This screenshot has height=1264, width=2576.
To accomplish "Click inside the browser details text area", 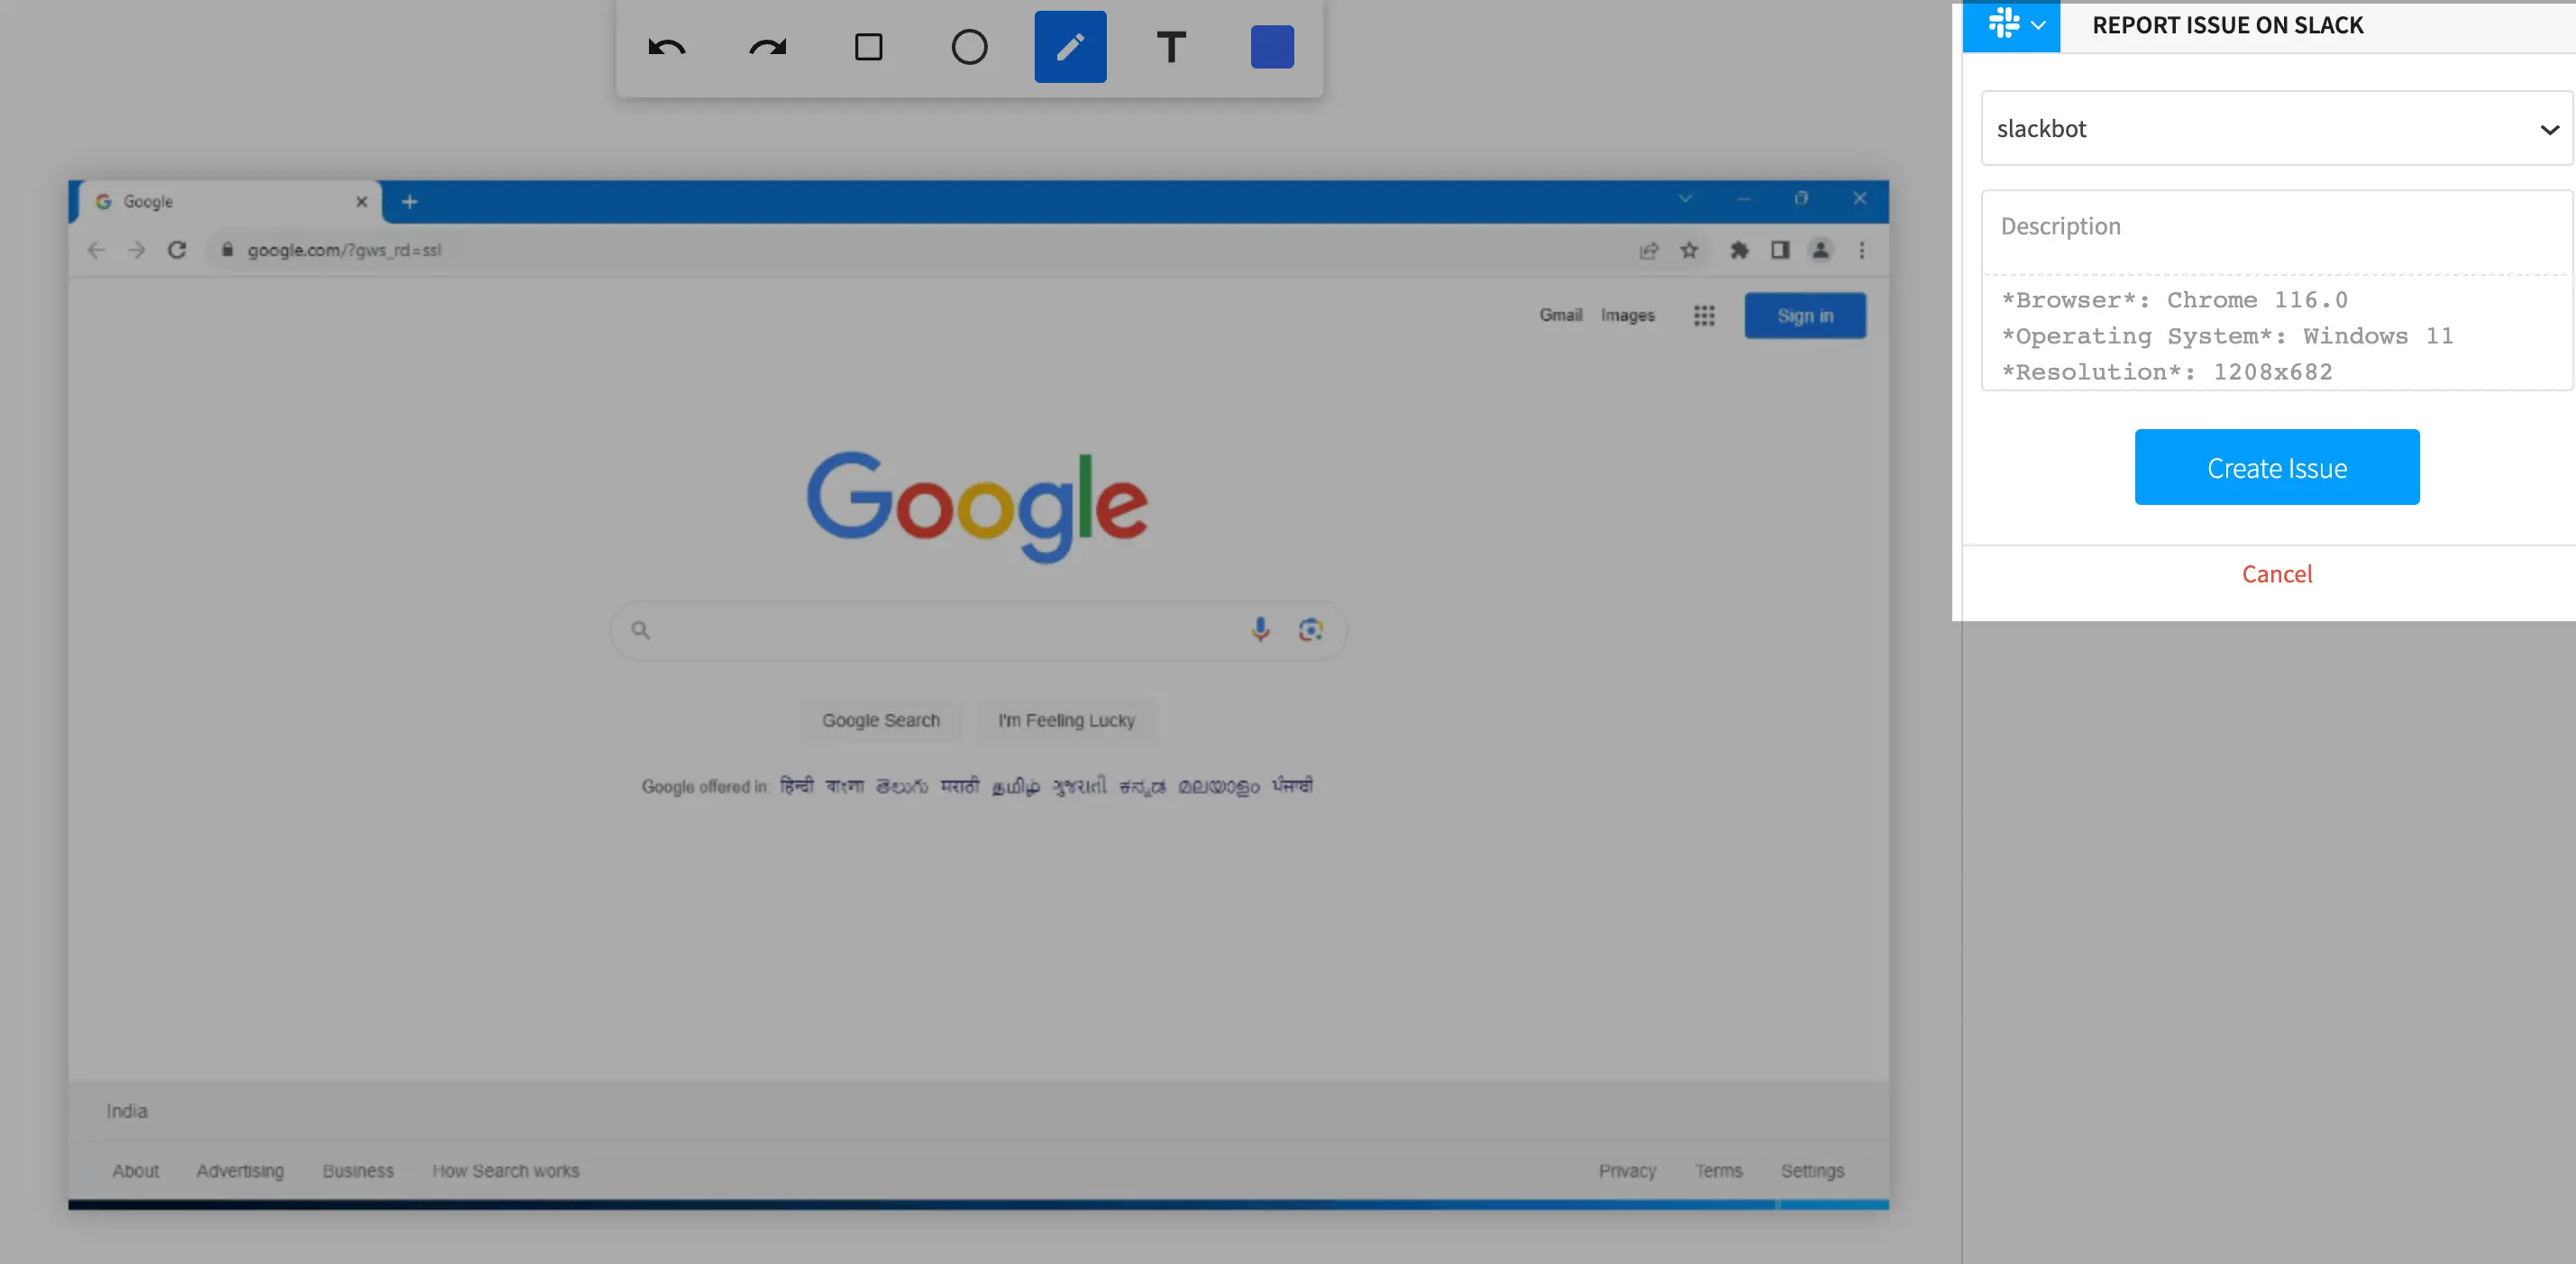I will pos(2275,335).
